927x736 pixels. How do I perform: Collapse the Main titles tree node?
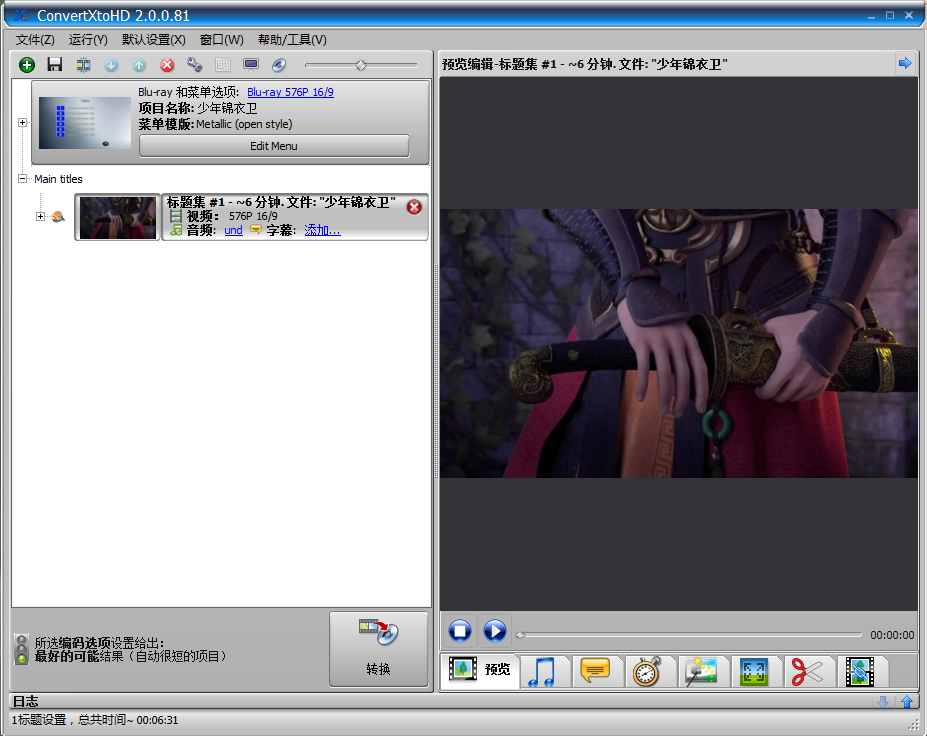pyautogui.click(x=22, y=179)
